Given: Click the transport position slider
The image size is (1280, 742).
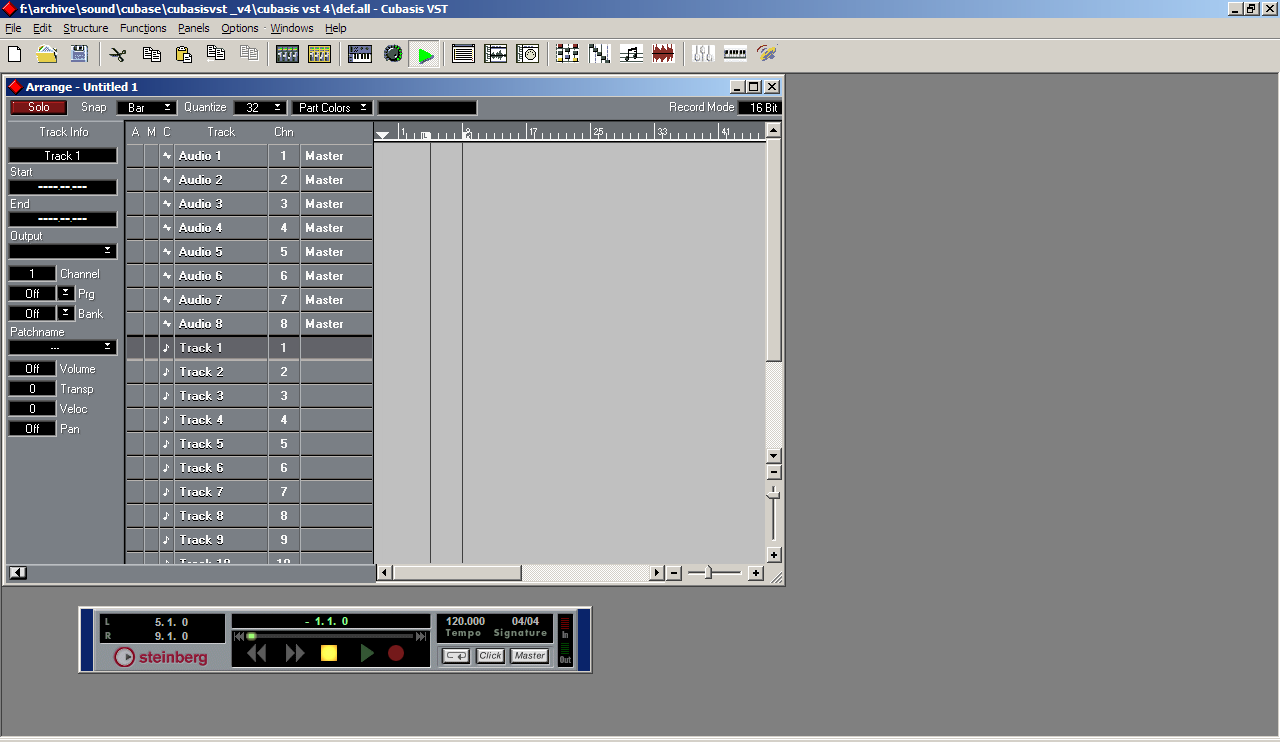Looking at the screenshot, I should tap(330, 636).
